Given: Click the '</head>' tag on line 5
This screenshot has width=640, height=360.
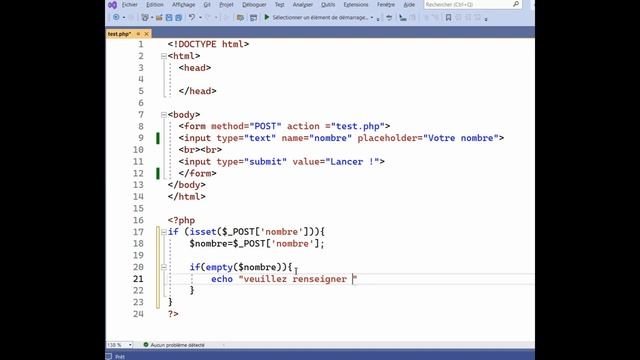Looking at the screenshot, I should click(198, 91).
